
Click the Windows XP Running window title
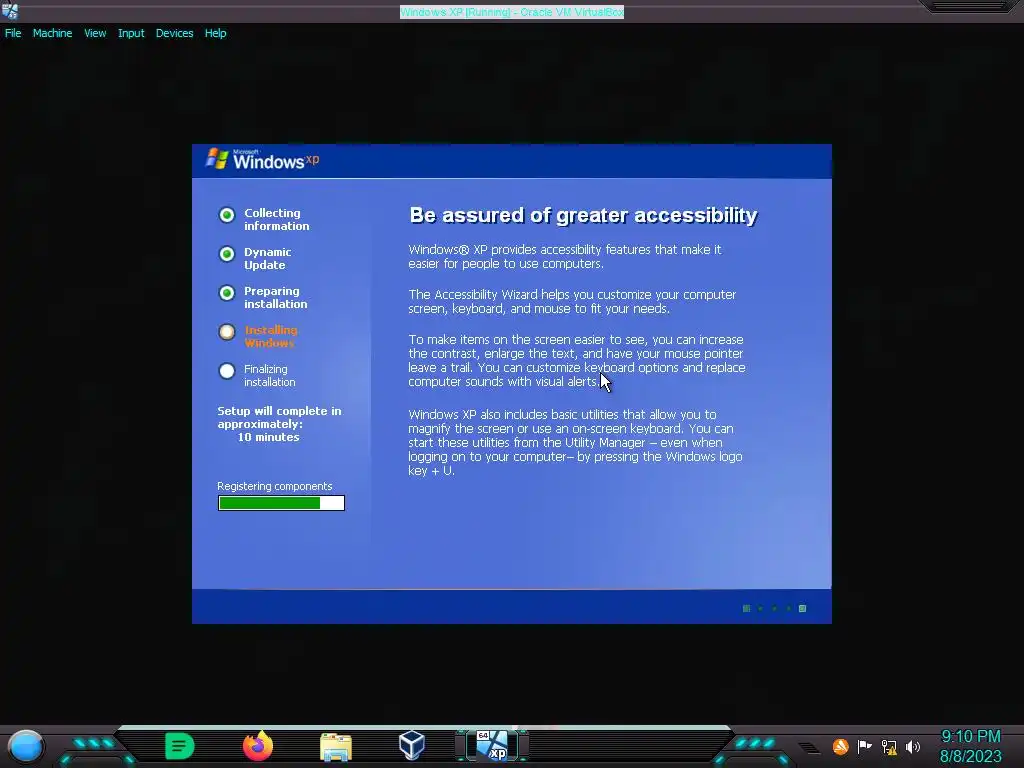tap(512, 12)
